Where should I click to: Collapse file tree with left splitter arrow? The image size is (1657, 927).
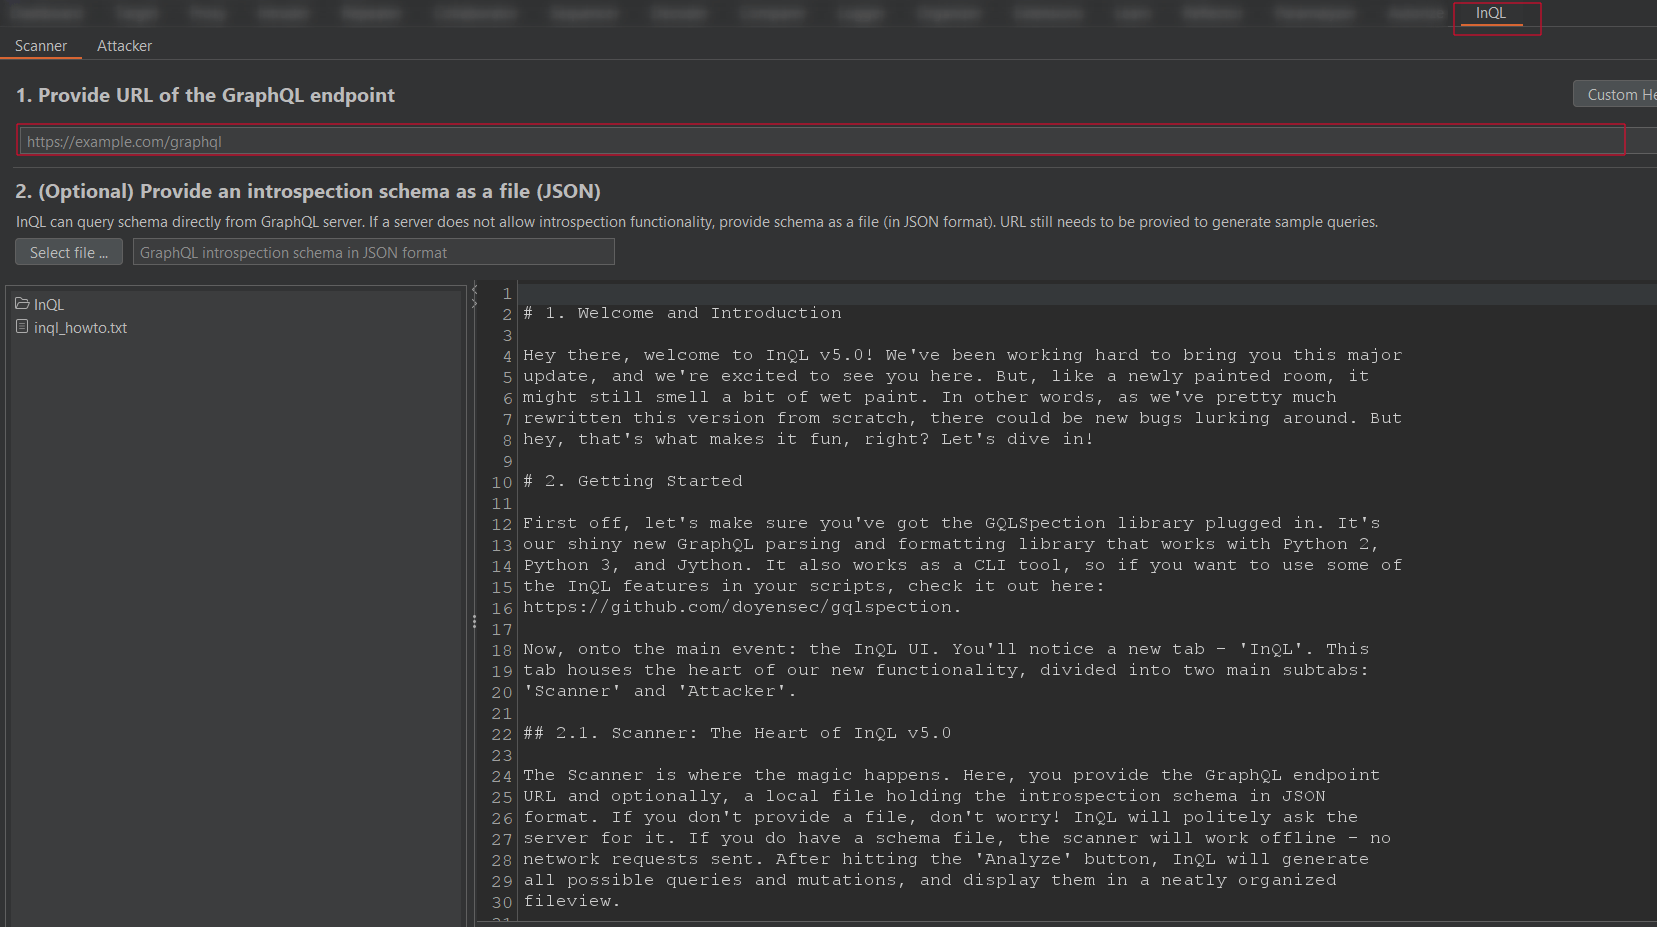point(475,289)
